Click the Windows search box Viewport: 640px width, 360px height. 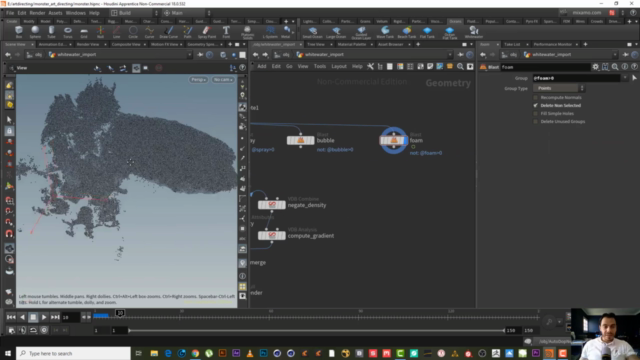[73, 353]
